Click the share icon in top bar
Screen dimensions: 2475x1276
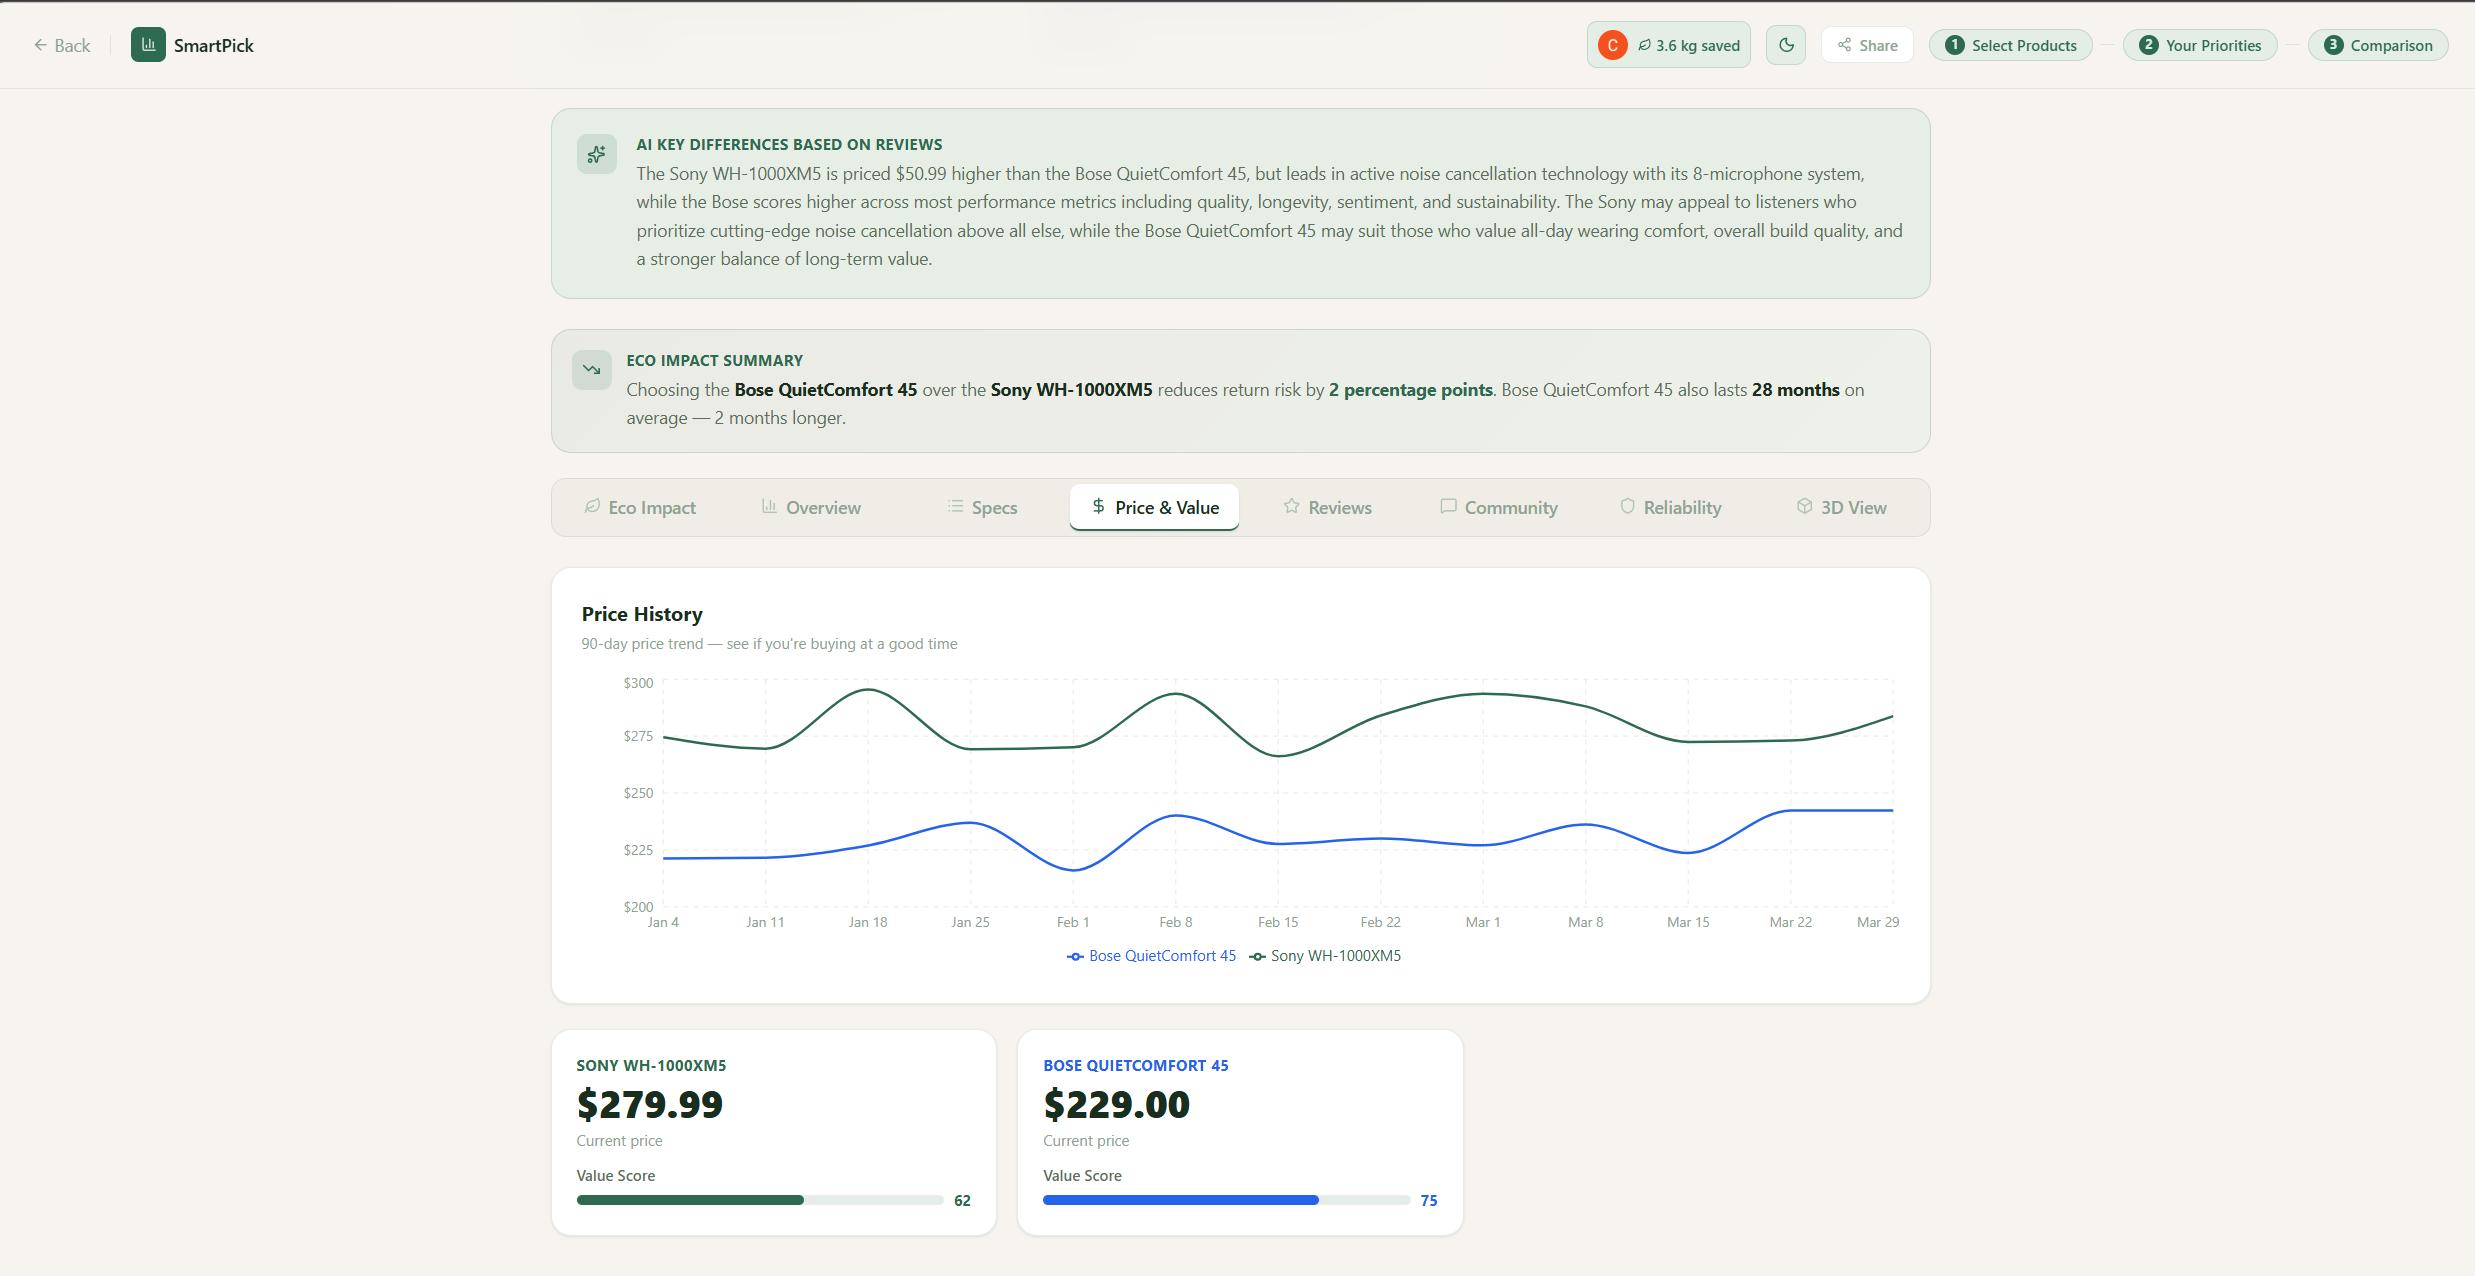1845,45
